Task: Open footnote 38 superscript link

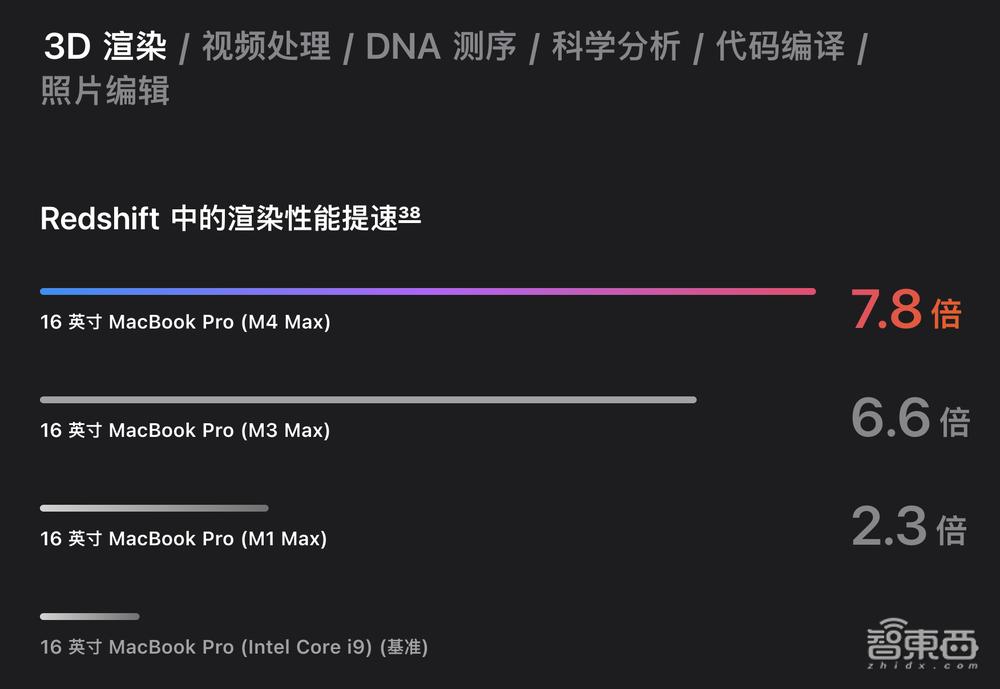Action: 410,213
